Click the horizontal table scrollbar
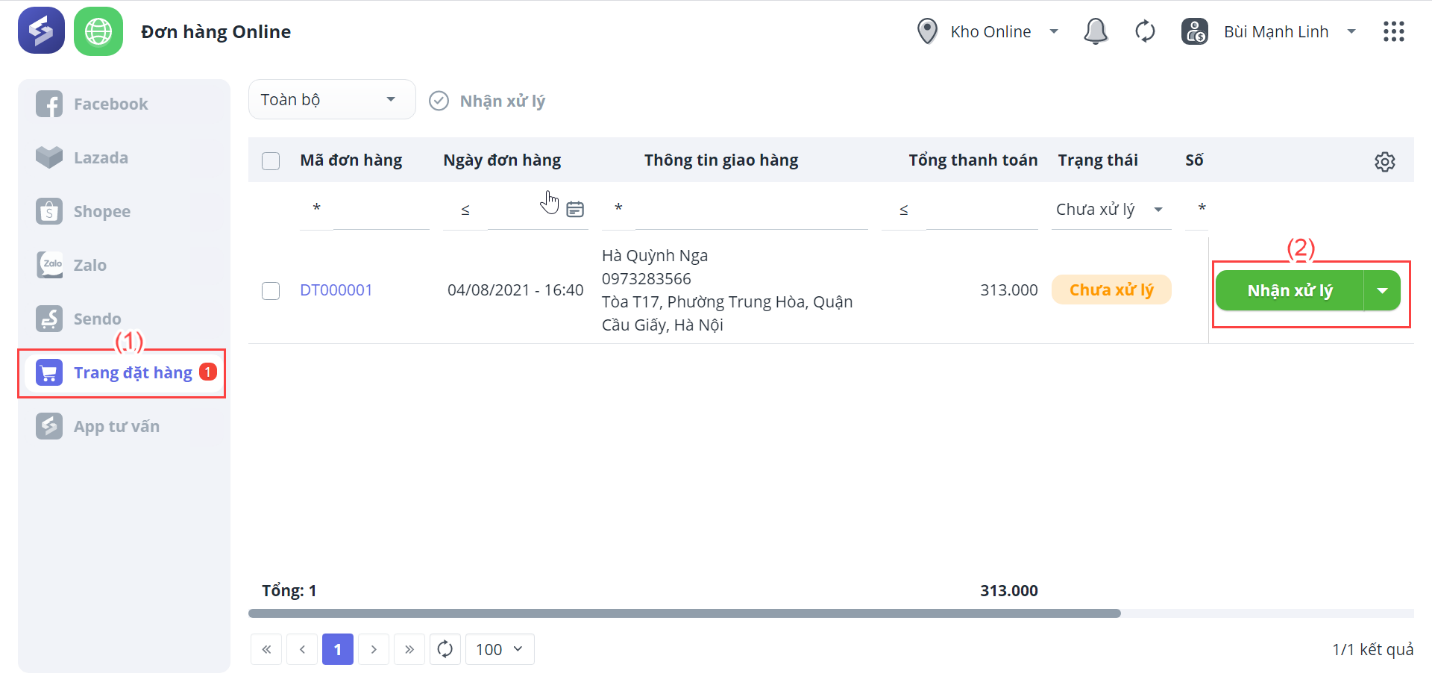Screen dimensions: 1432x682 click(x=684, y=613)
